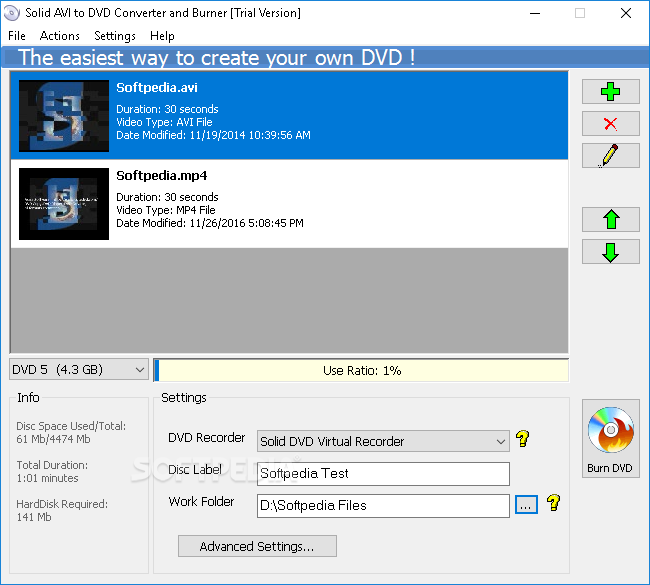
Task: Minimize the converter window
Action: (x=535, y=13)
